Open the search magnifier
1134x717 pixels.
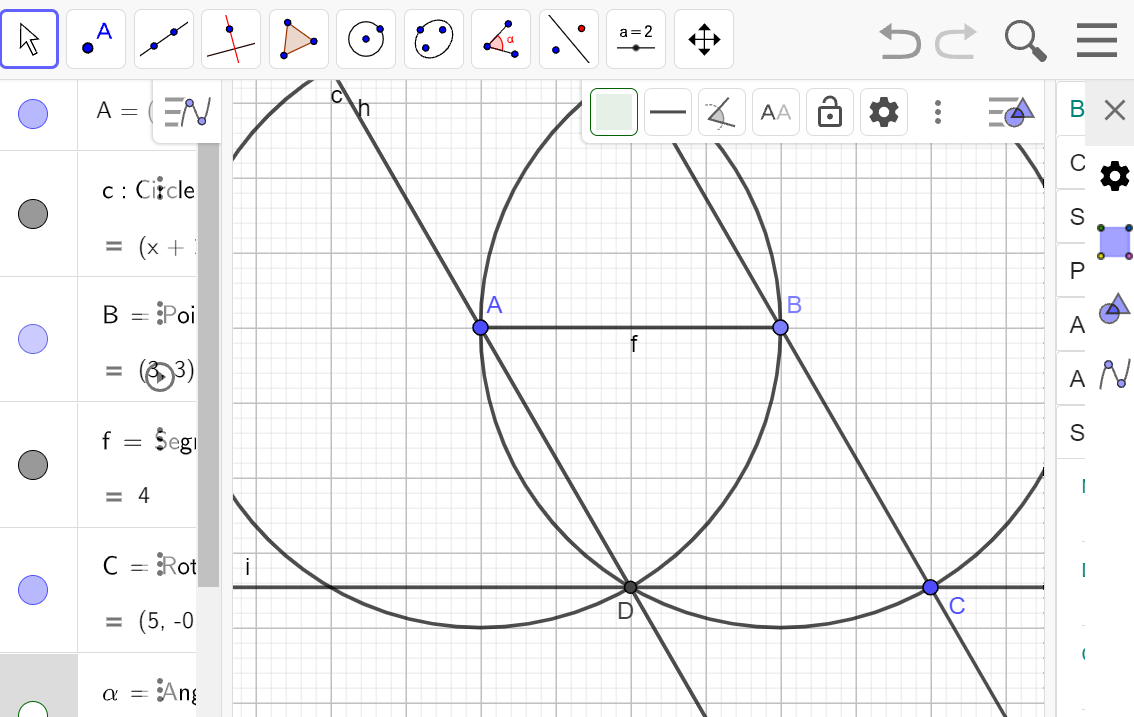pyautogui.click(x=1026, y=41)
